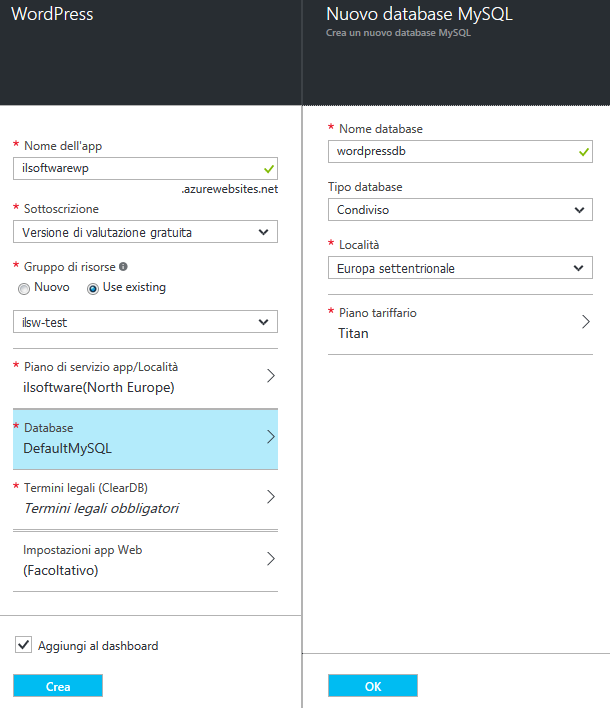Click the green checkmark in Nome database field
Viewport: 610px width, 708px height.
(x=583, y=151)
